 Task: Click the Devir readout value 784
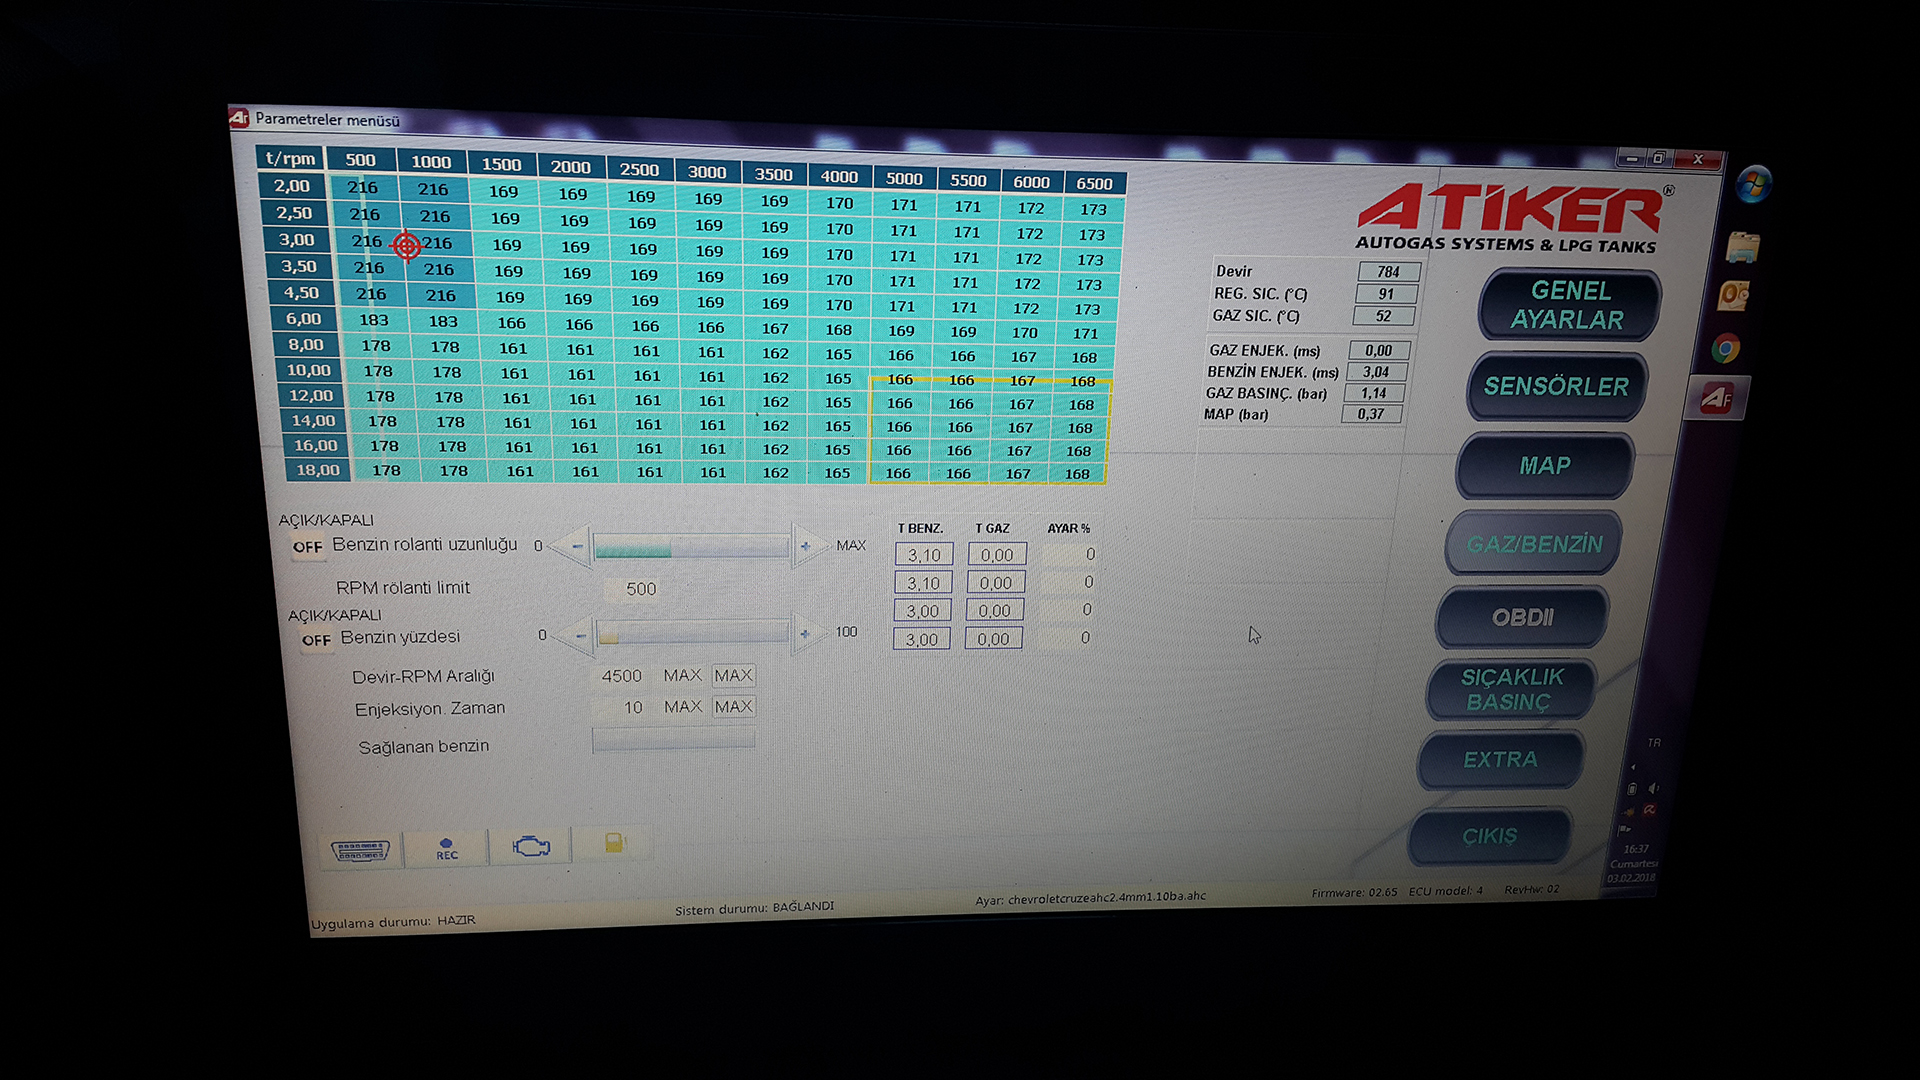click(1388, 272)
